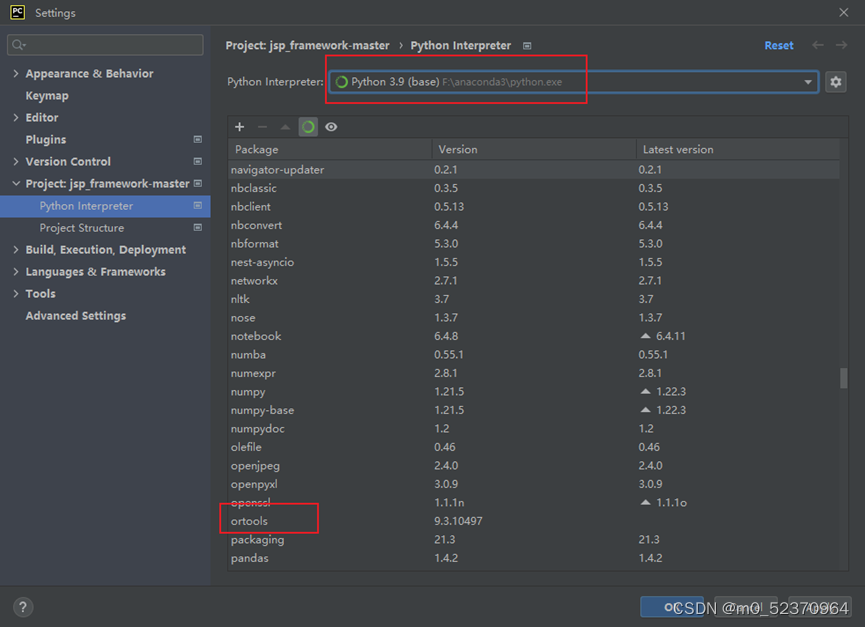Select the nbclassic package row
This screenshot has height=627, width=865.
(x=534, y=188)
